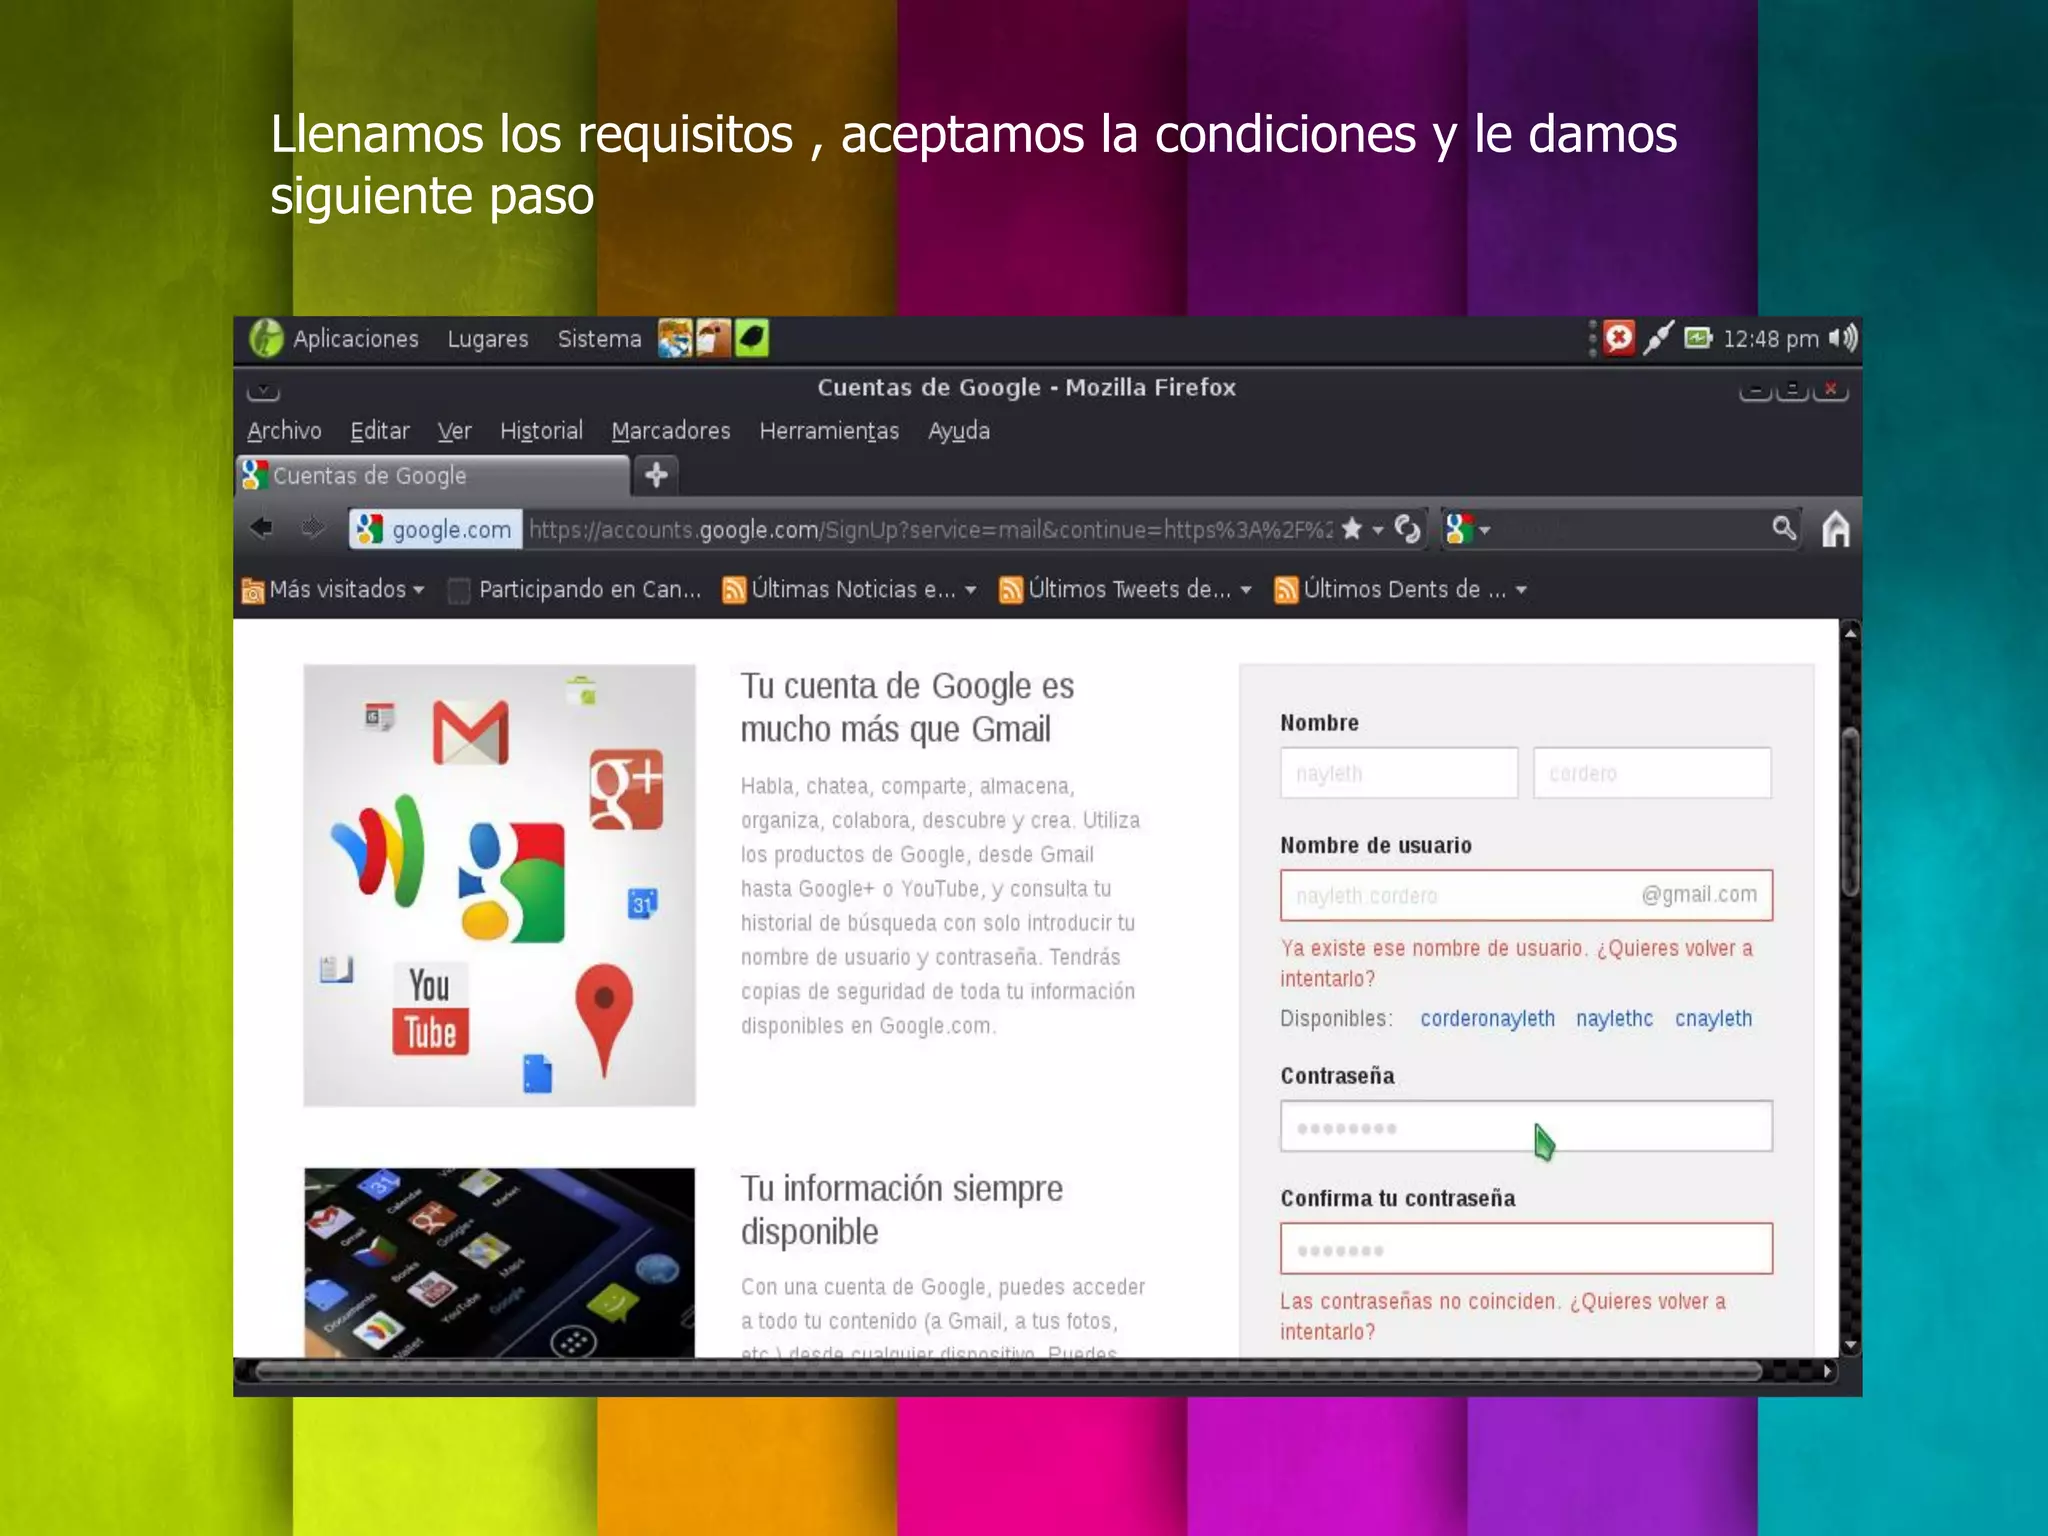This screenshot has height=1536, width=2048.
Task: Click the YouTube logo in illustration
Action: pyautogui.click(x=430, y=1010)
